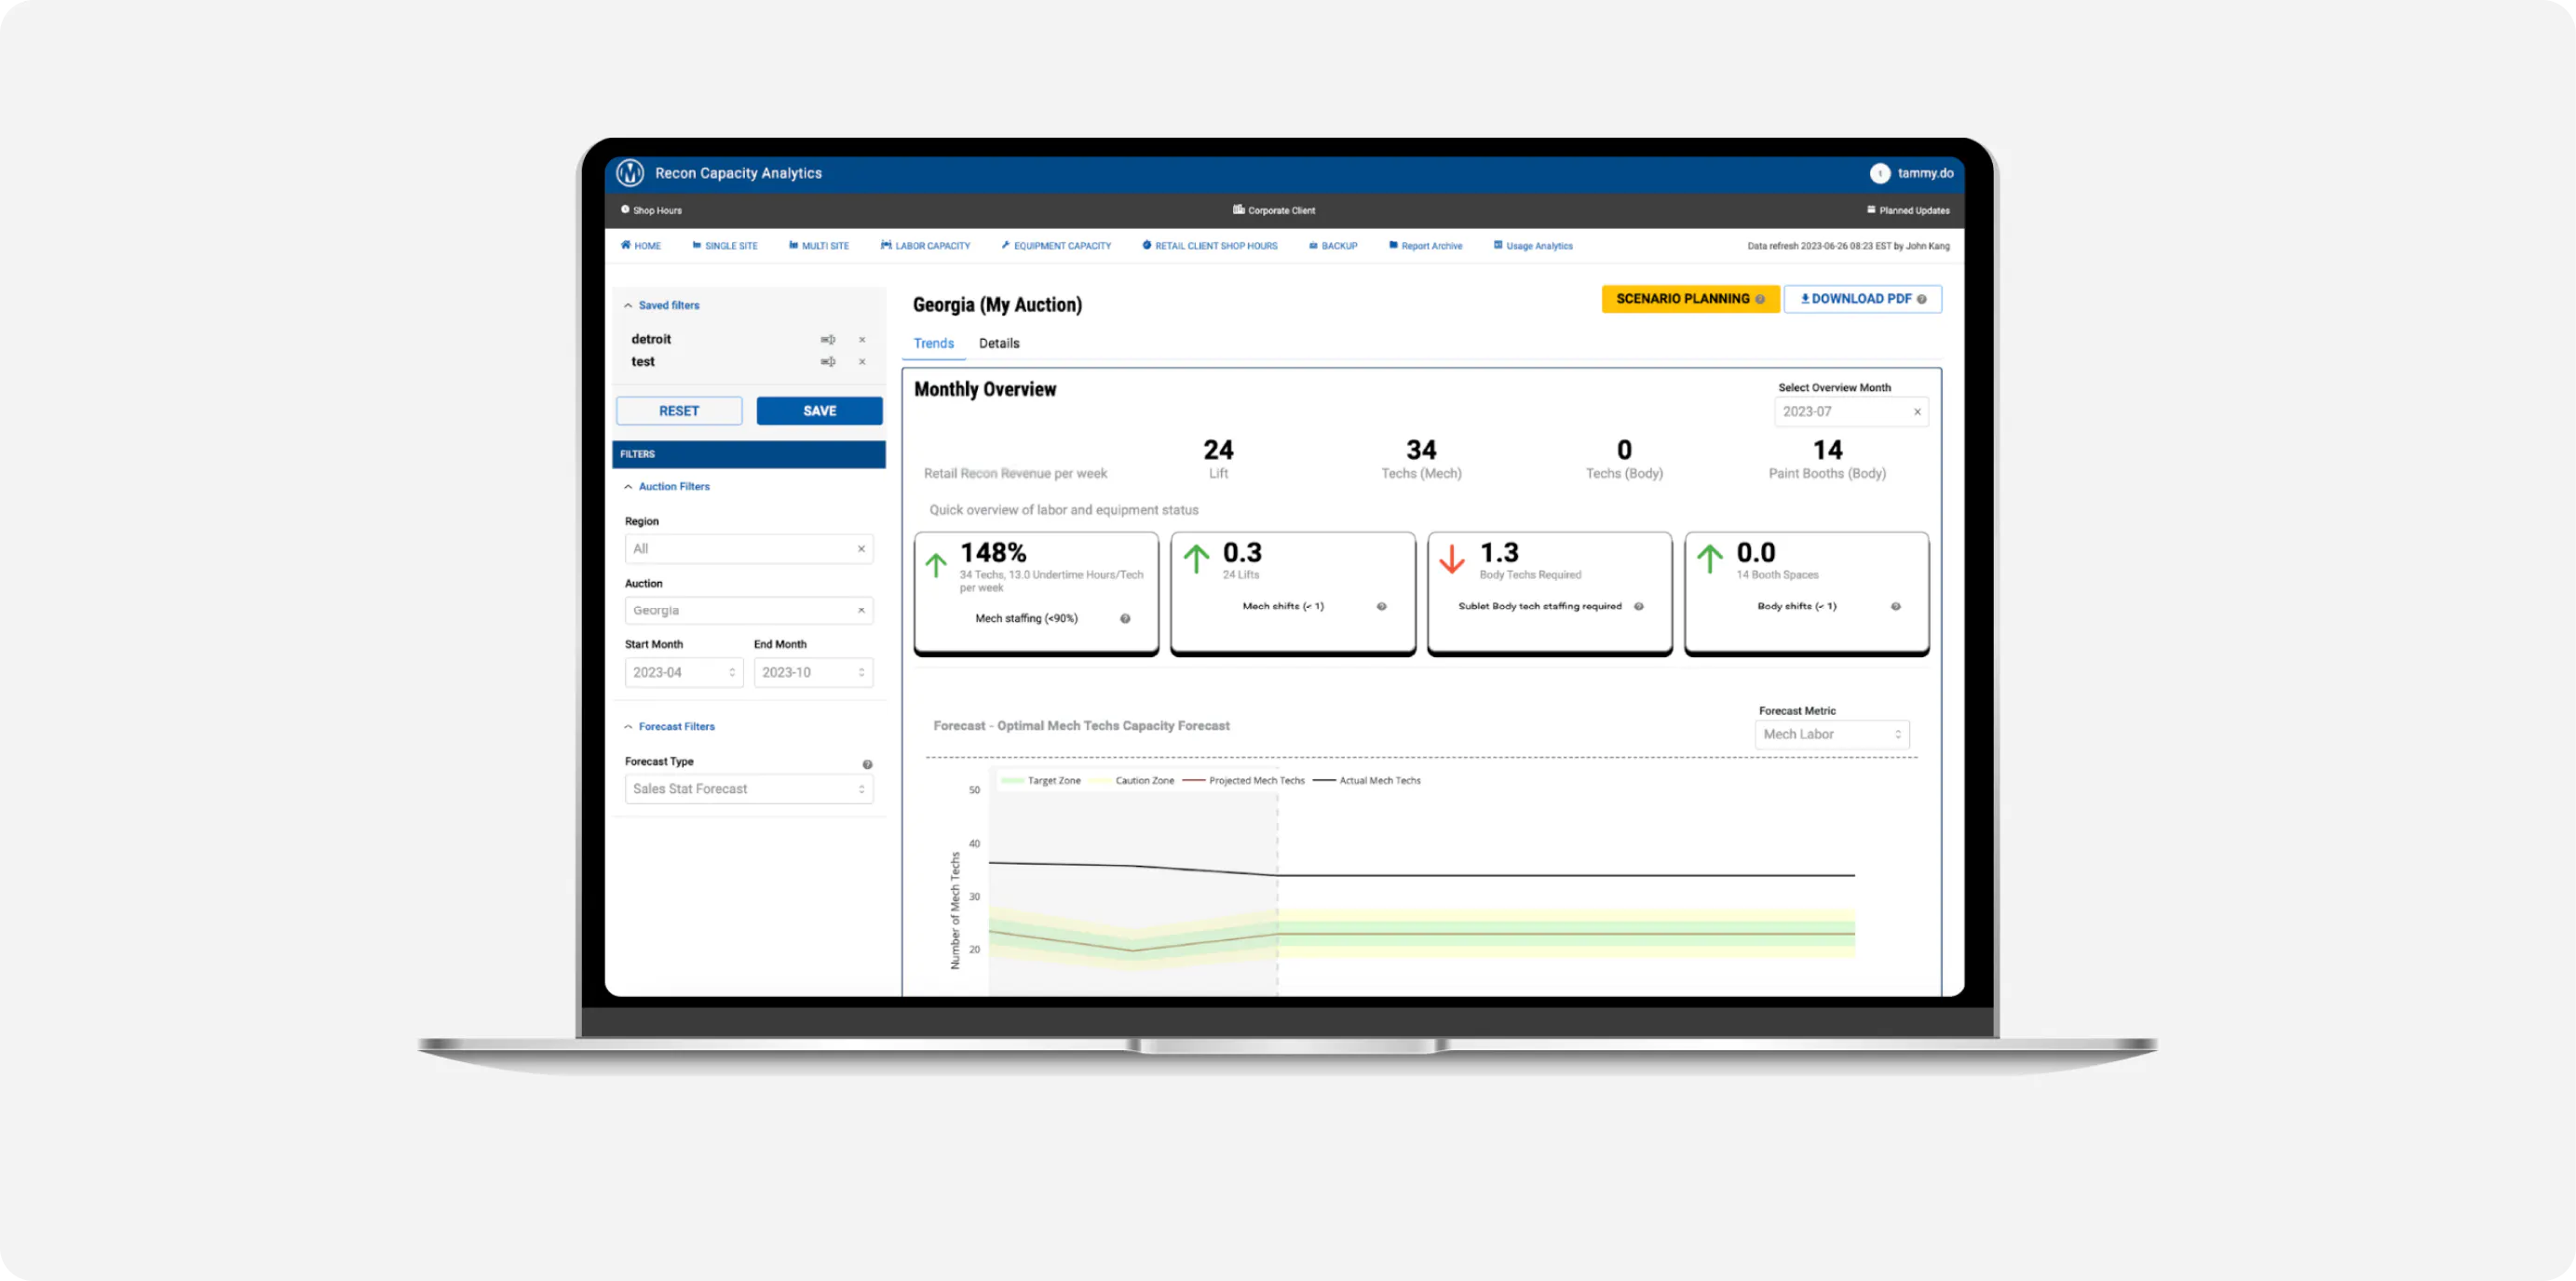Click help icon next to Body shifts
2576x1281 pixels.
pos(1895,607)
